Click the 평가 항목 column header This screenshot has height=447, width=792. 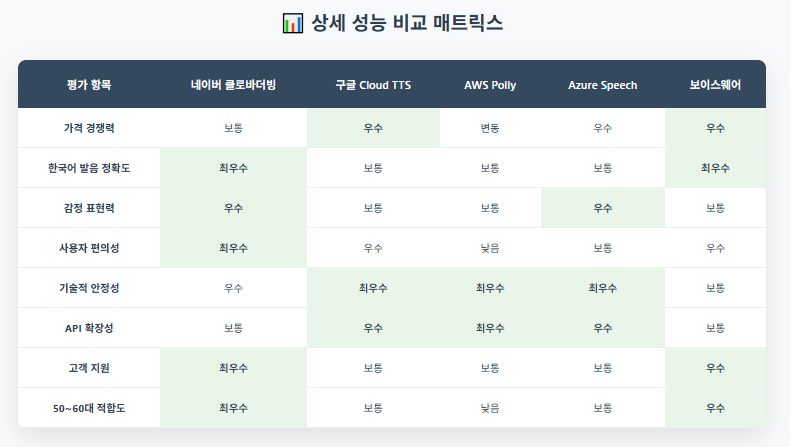click(x=89, y=85)
